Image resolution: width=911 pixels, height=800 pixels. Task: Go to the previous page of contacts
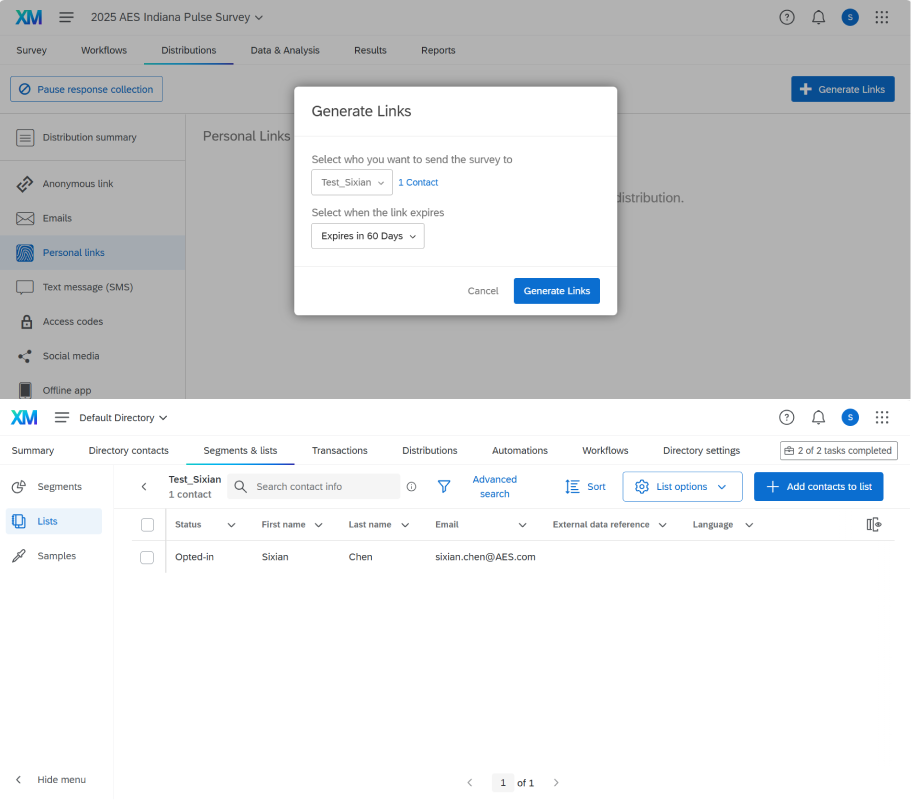point(469,783)
